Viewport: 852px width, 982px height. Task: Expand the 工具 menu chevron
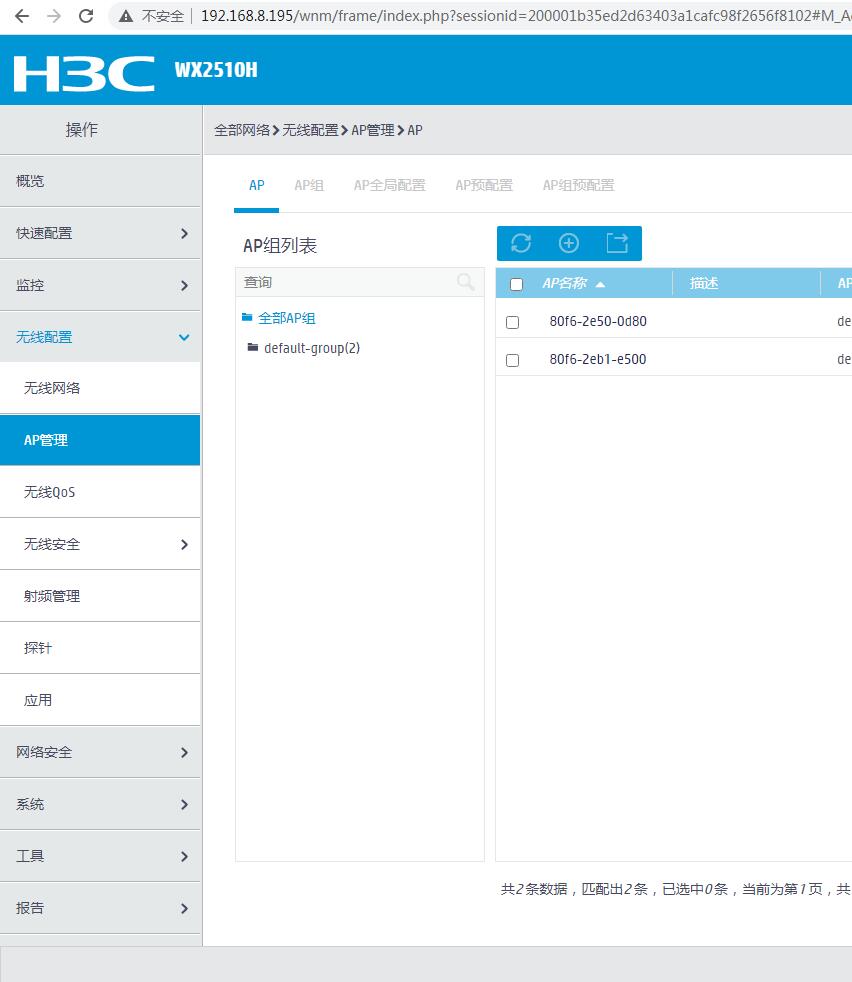tap(184, 857)
